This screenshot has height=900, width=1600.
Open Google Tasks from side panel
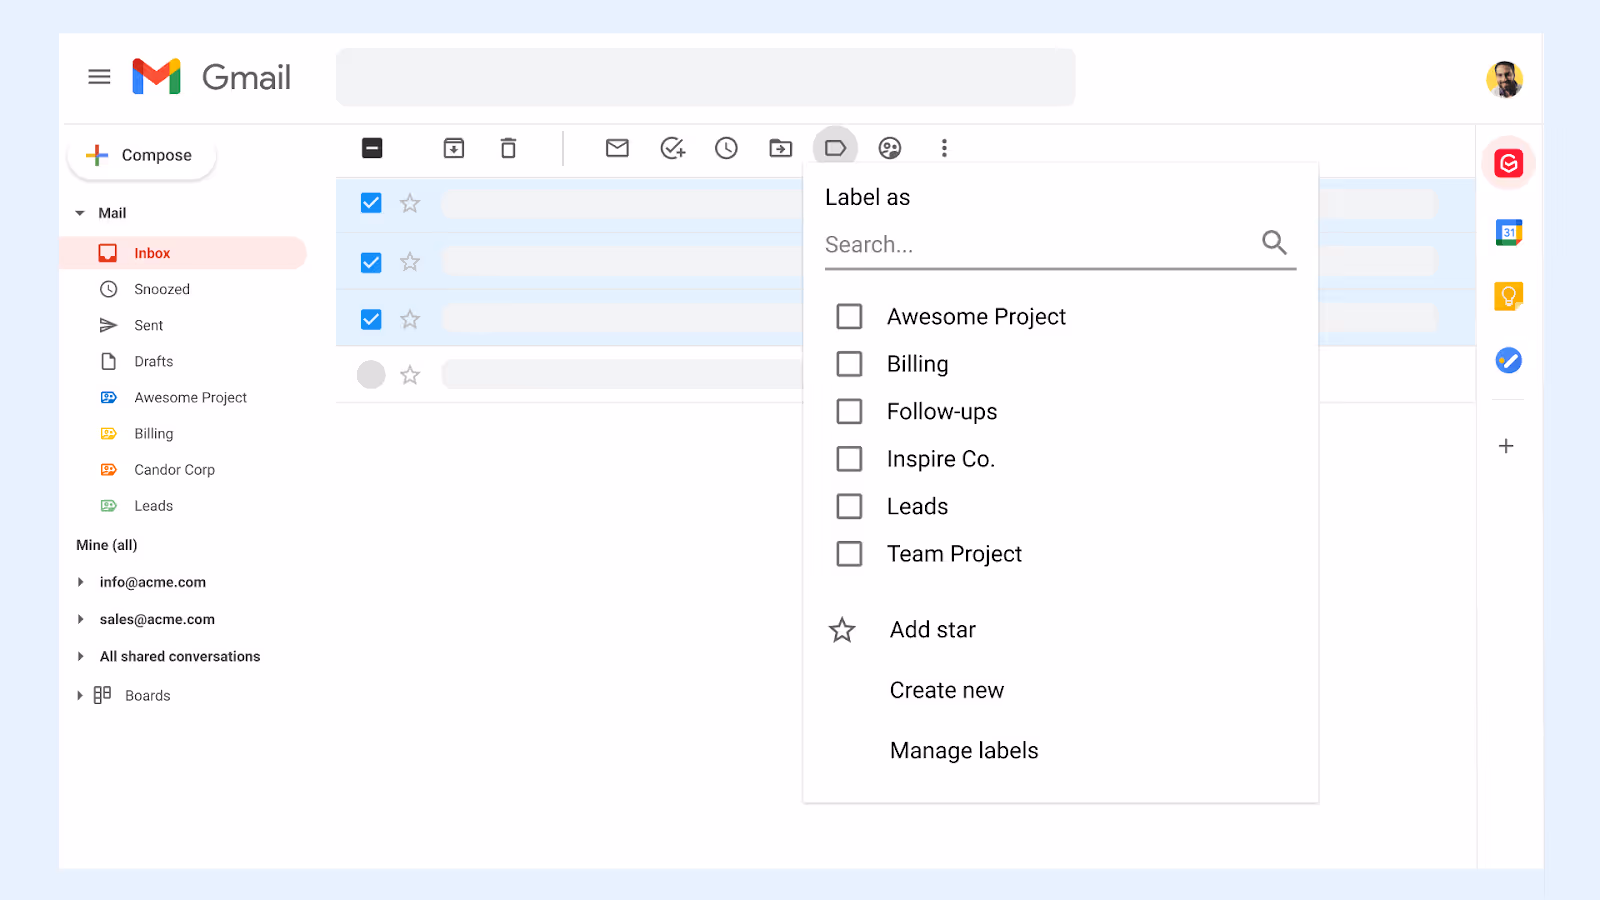[x=1508, y=360]
